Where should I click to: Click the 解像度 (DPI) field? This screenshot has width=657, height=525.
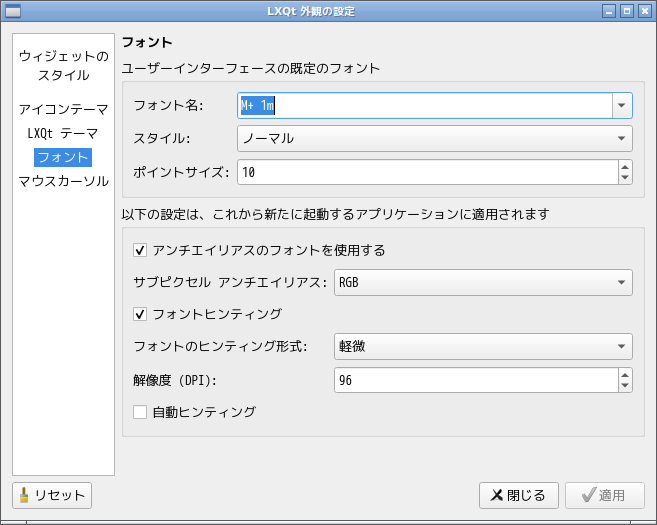point(476,380)
